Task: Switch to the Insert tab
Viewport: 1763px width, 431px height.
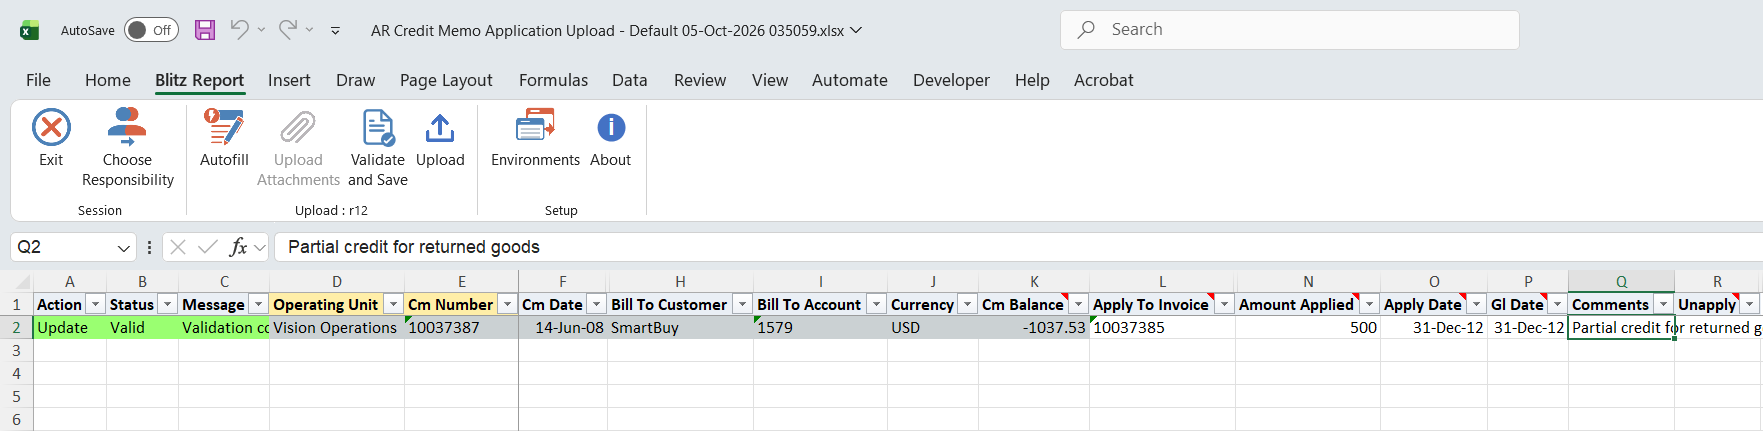Action: [289, 80]
